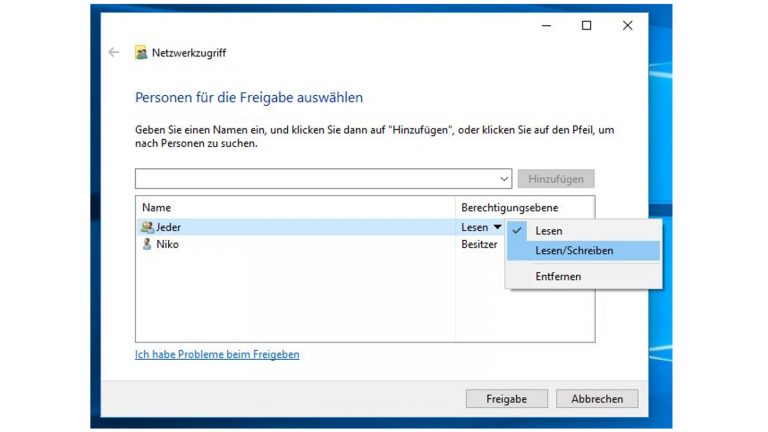
Task: Click into the person name text field
Action: tap(316, 179)
